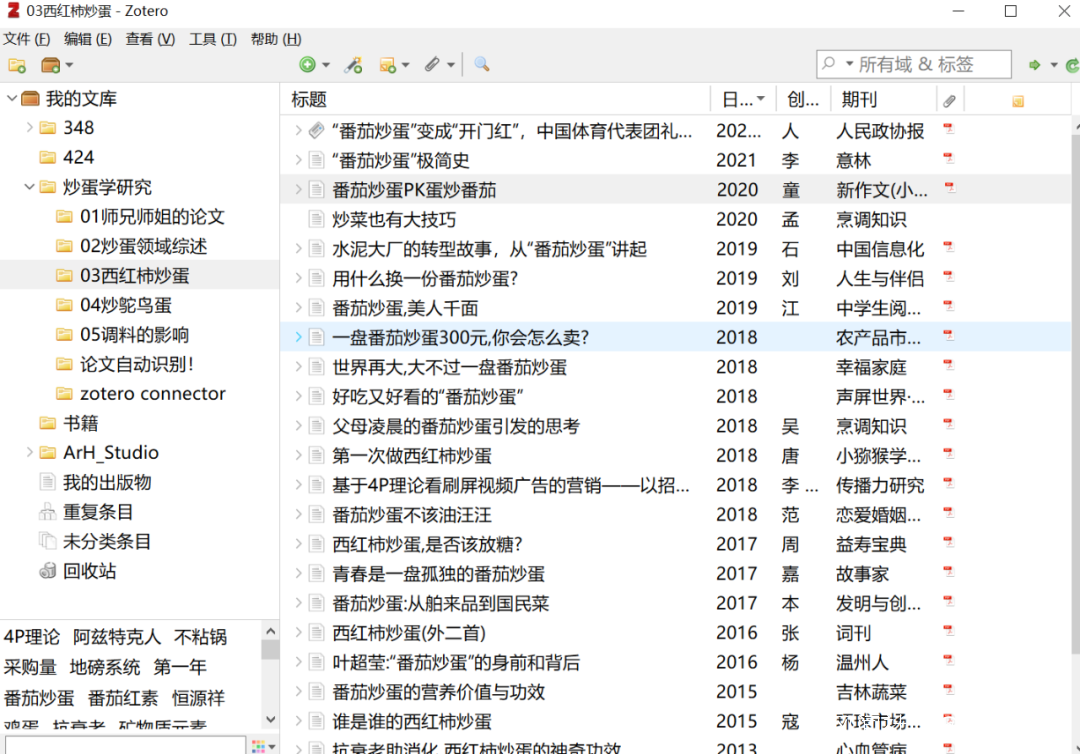
Task: Open advanced search magnifier icon
Action: 481,65
